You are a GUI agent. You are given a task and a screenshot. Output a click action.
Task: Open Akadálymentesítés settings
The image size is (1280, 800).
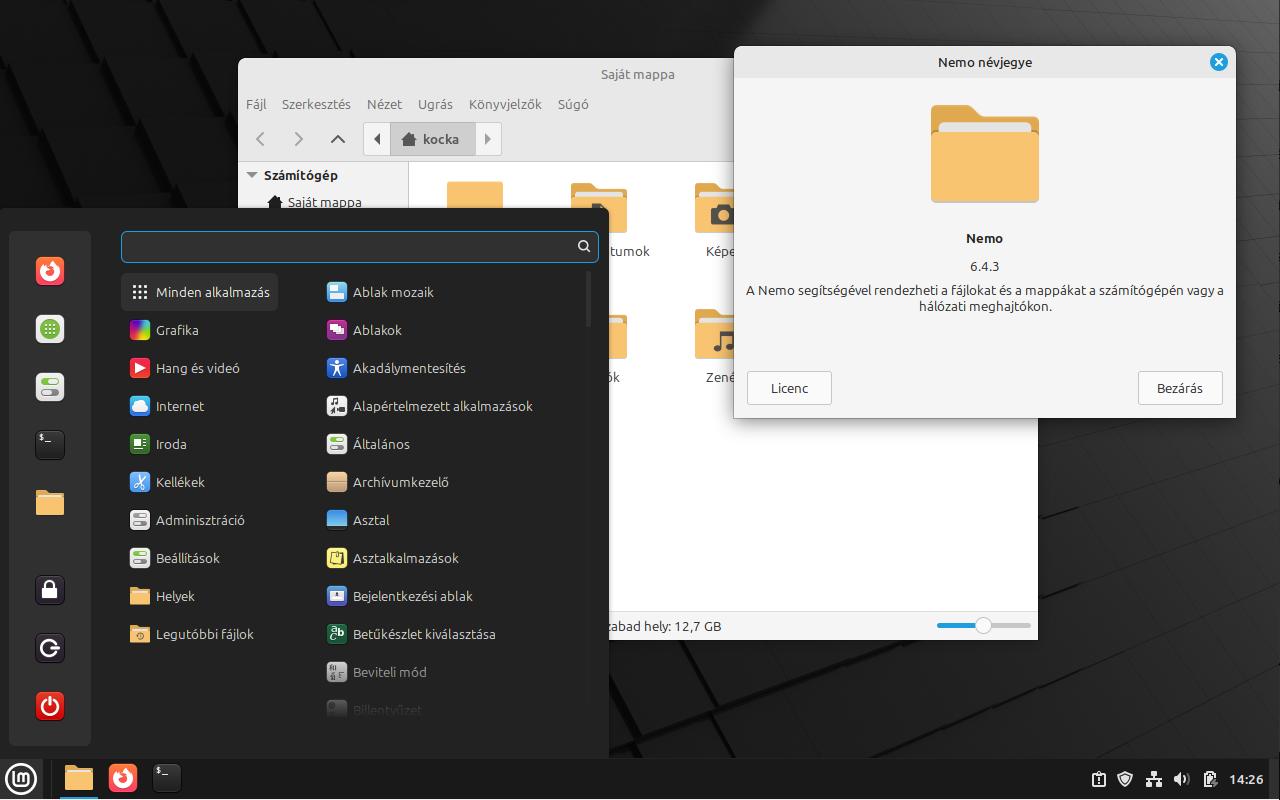click(451, 368)
